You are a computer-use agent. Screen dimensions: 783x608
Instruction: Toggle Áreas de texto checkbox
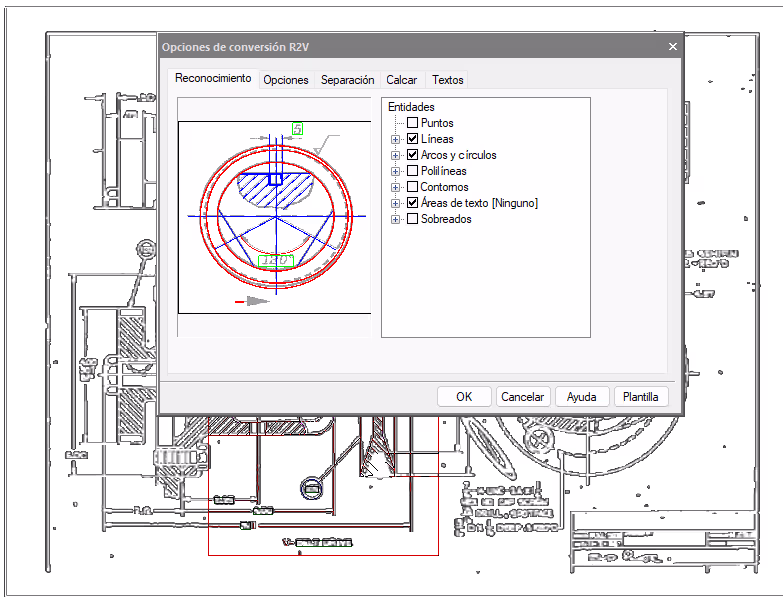click(412, 203)
